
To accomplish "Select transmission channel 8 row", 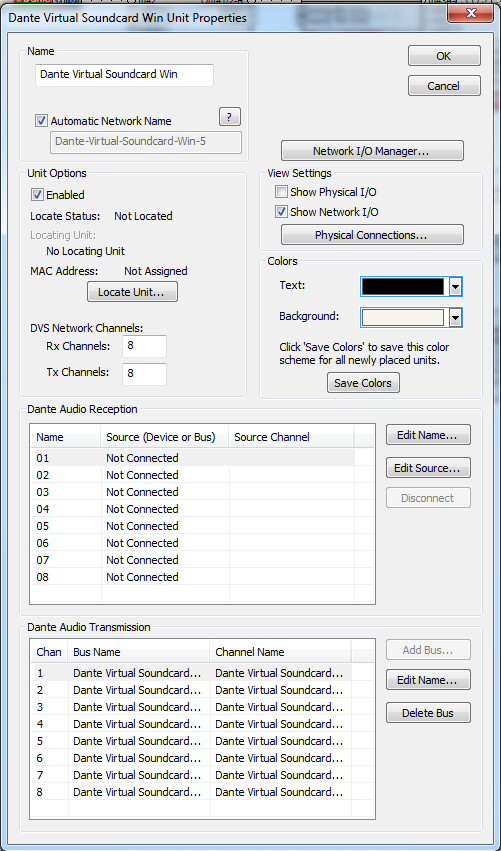I will pos(191,792).
